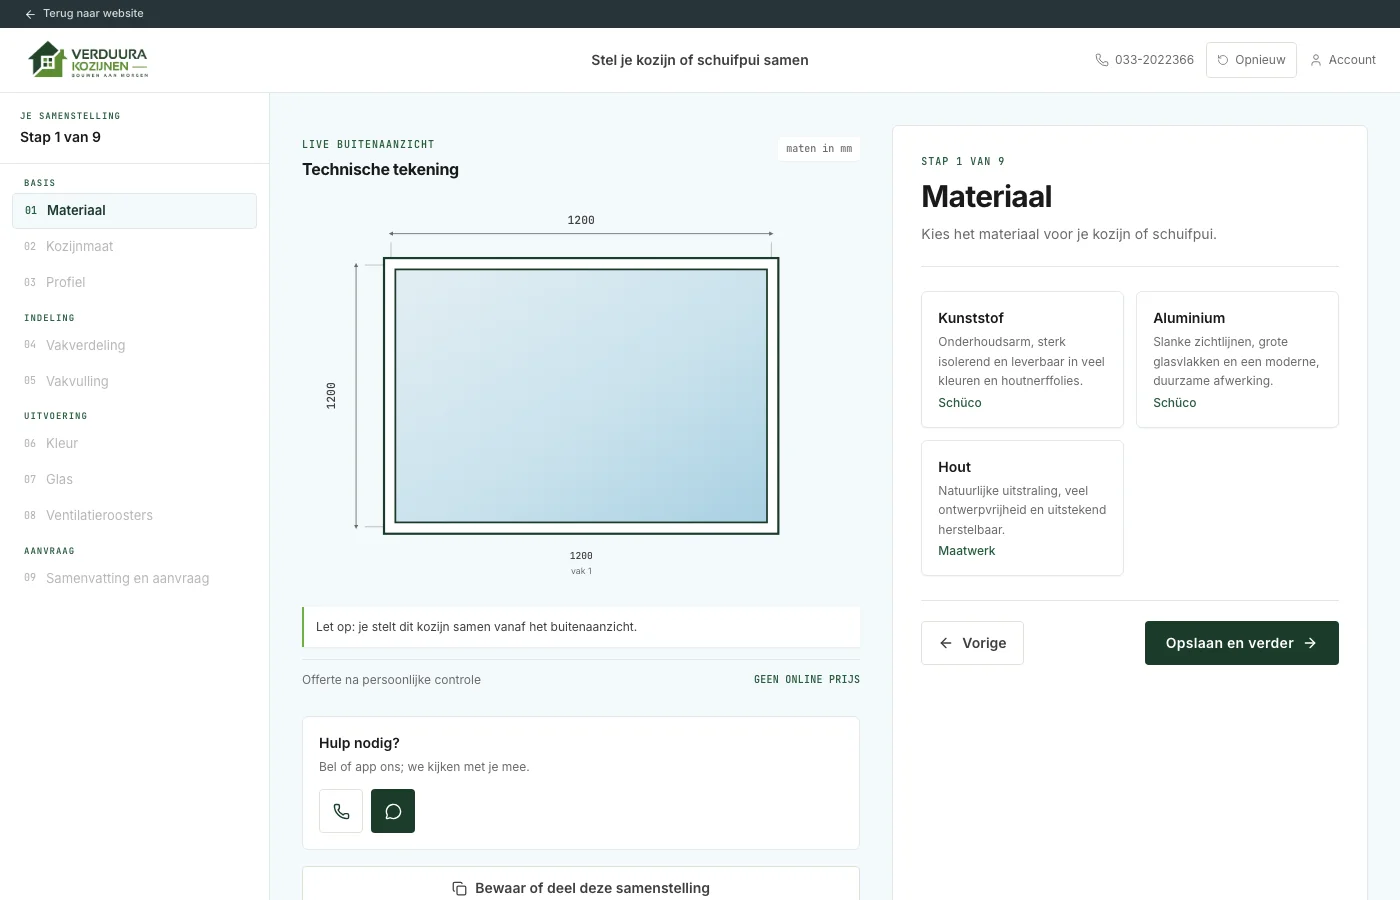Viewport: 1400px width, 900px height.
Task: Go to step 07 Glas
Action: pos(134,479)
